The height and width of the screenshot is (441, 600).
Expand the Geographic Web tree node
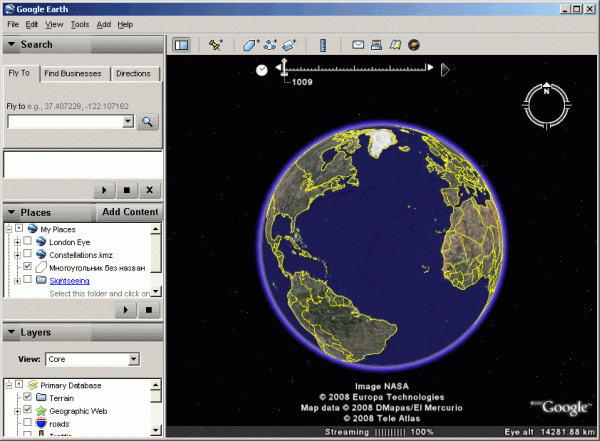[x=17, y=412]
